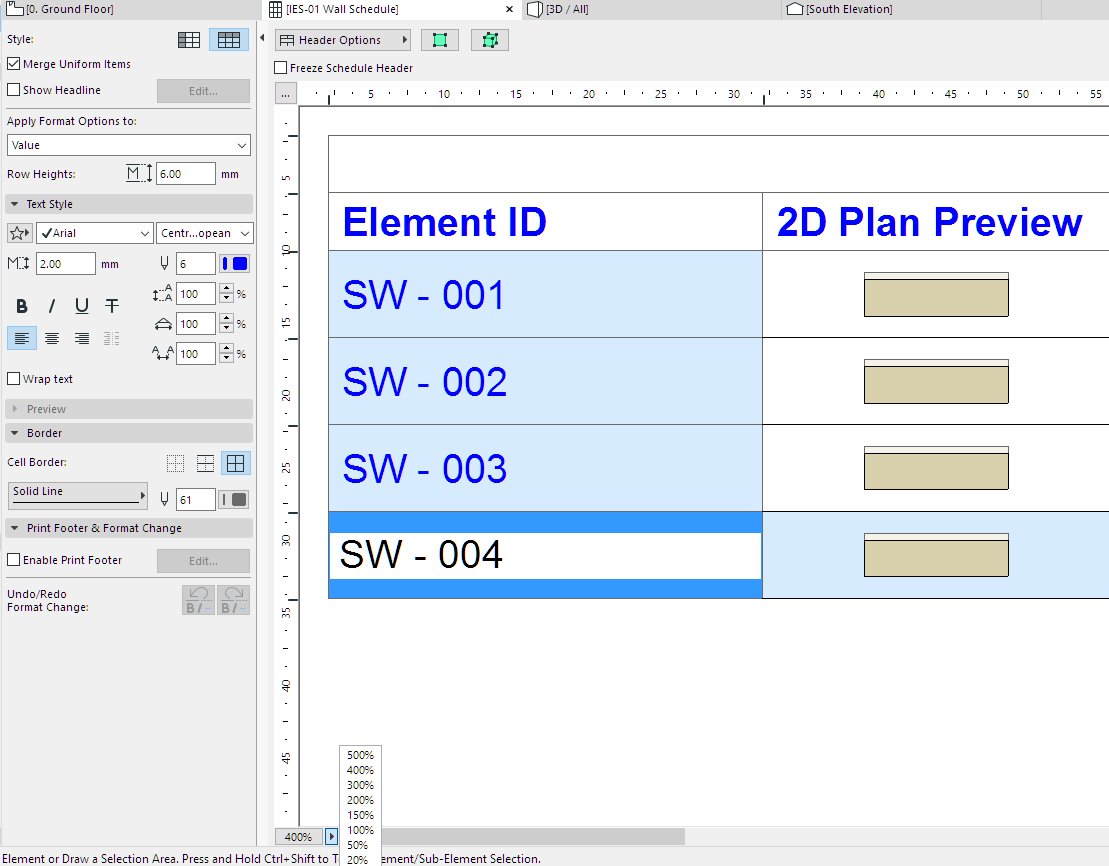The image size is (1109, 866).
Task: Select horizontal-only cell border option
Action: (x=205, y=463)
